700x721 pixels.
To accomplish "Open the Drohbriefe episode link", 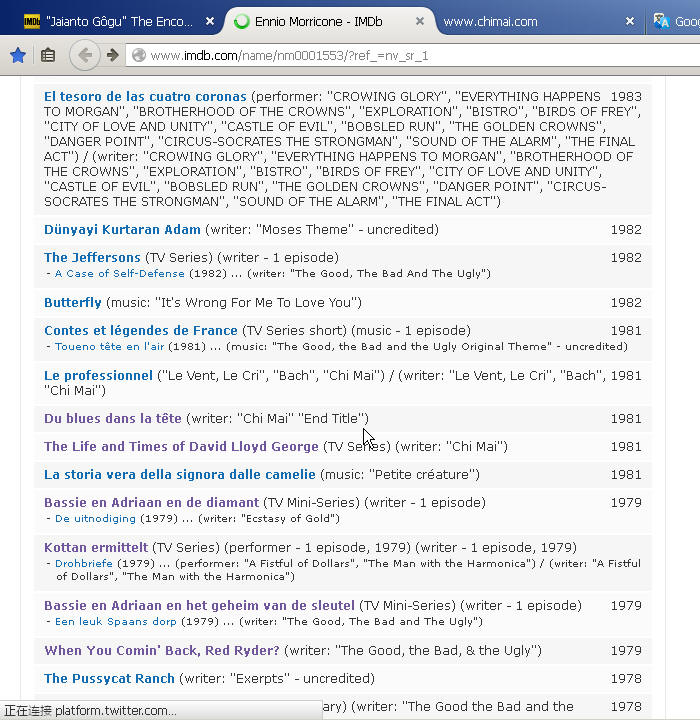I will click(84, 564).
